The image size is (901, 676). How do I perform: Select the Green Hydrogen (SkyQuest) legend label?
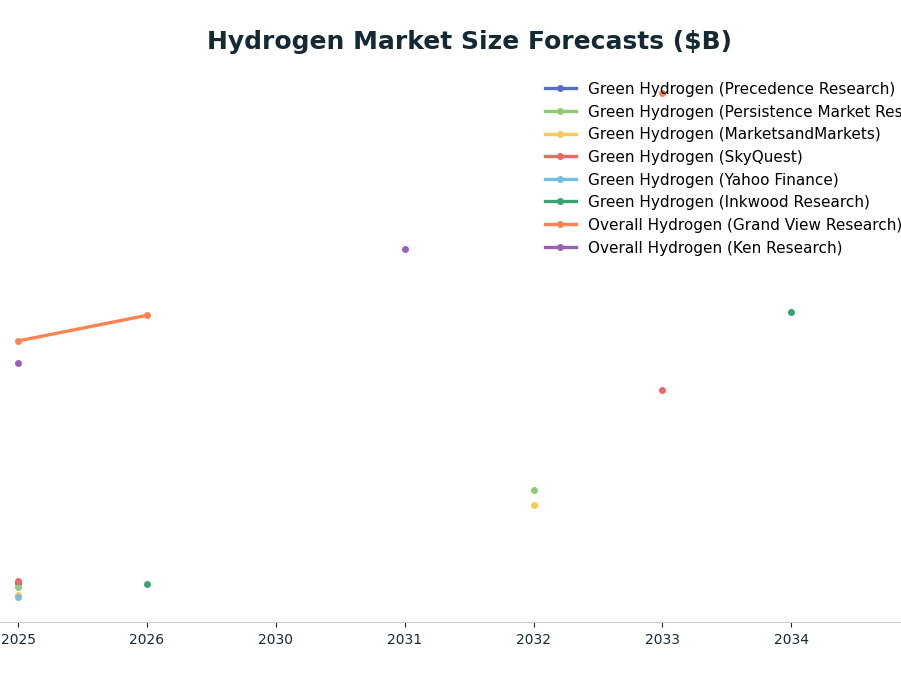pos(695,156)
